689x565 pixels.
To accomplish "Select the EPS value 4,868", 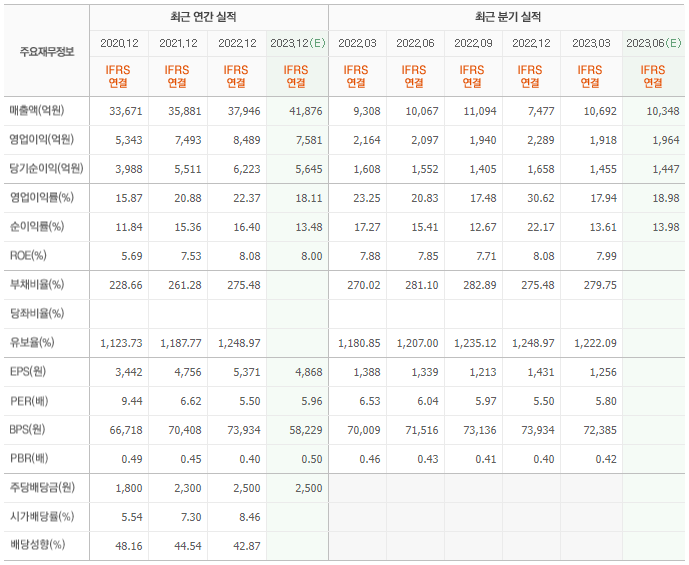I will click(x=308, y=372).
